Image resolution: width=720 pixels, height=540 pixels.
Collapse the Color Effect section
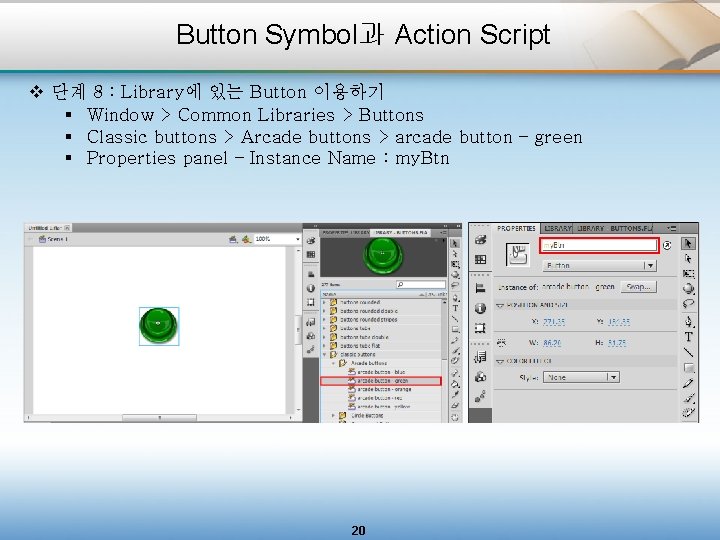500,361
